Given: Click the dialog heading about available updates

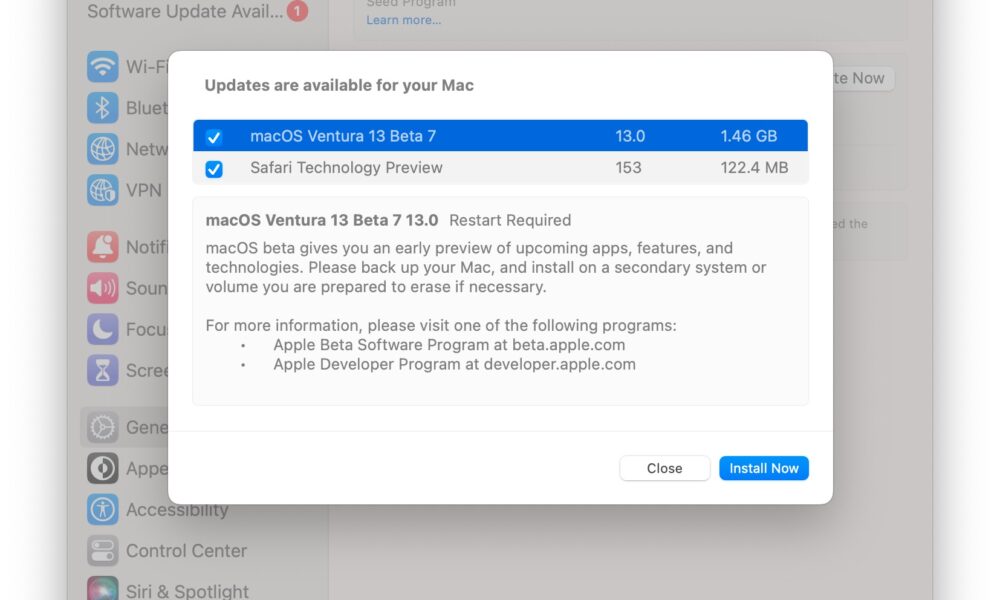Looking at the screenshot, I should 339,85.
